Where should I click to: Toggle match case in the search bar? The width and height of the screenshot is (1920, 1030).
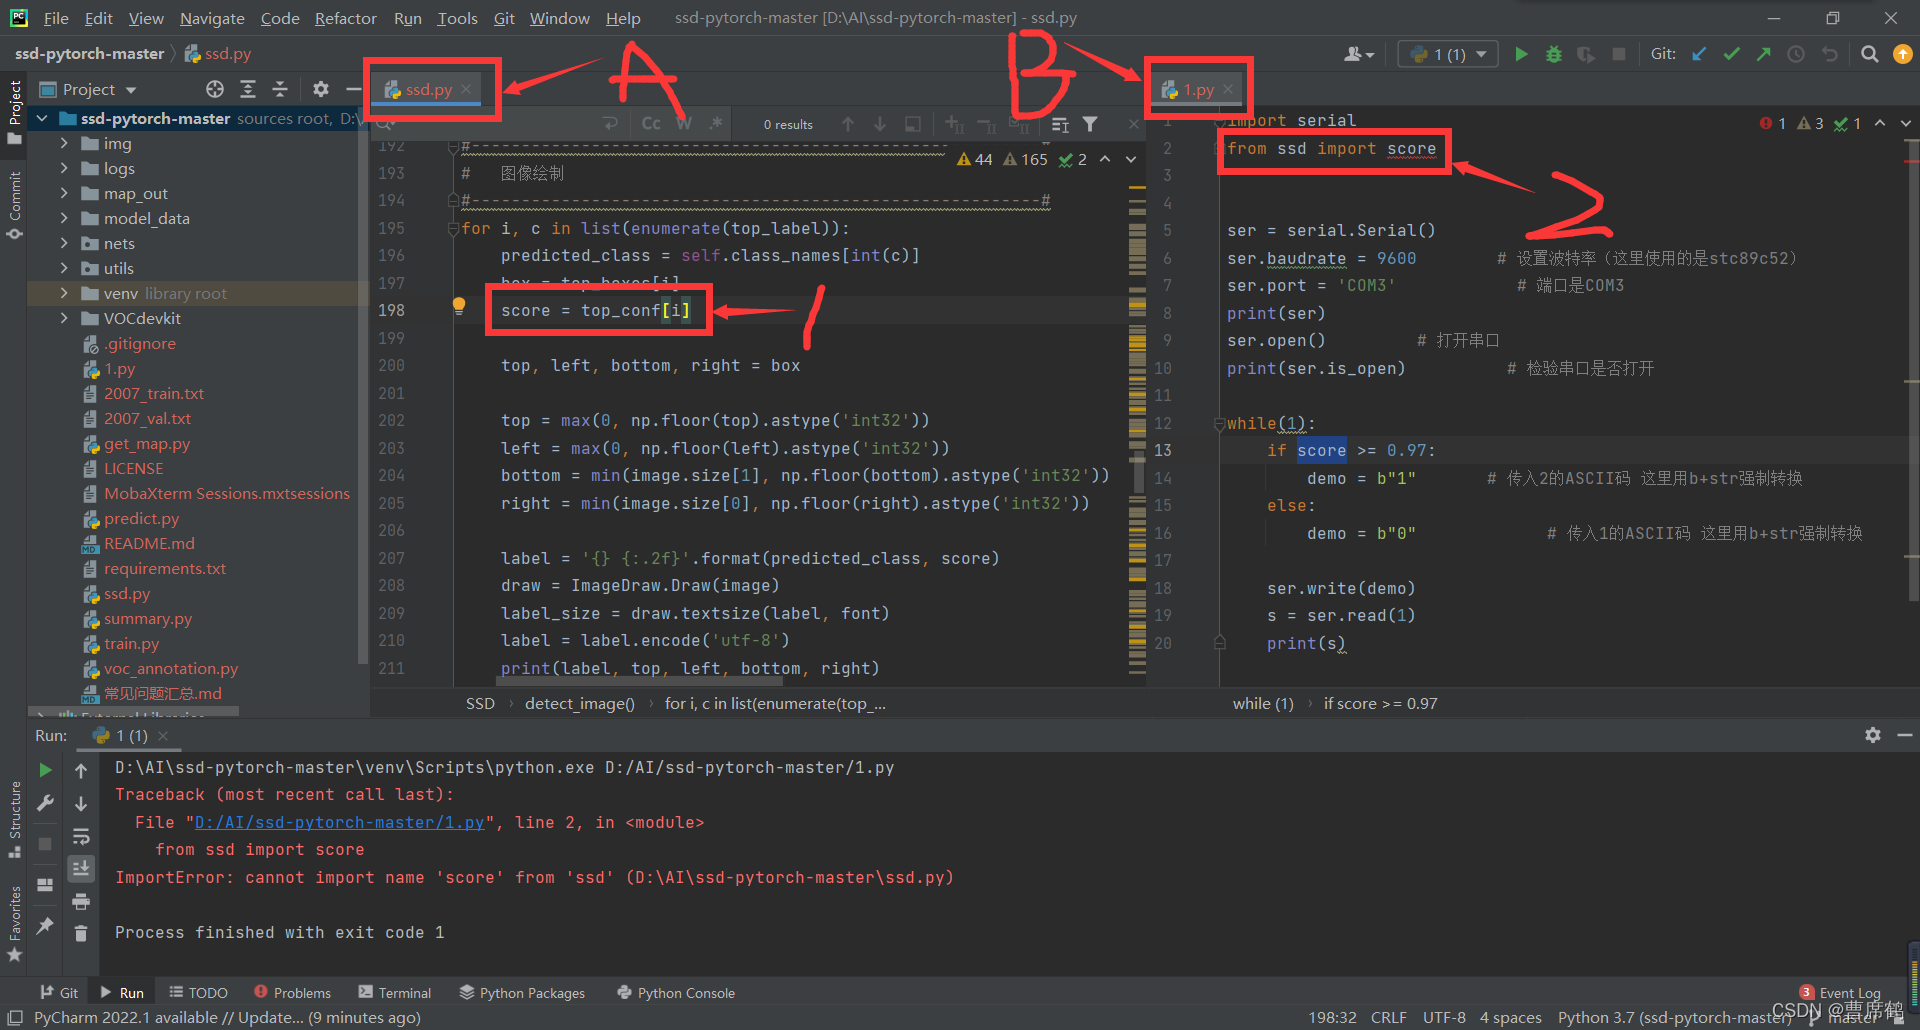[x=650, y=123]
